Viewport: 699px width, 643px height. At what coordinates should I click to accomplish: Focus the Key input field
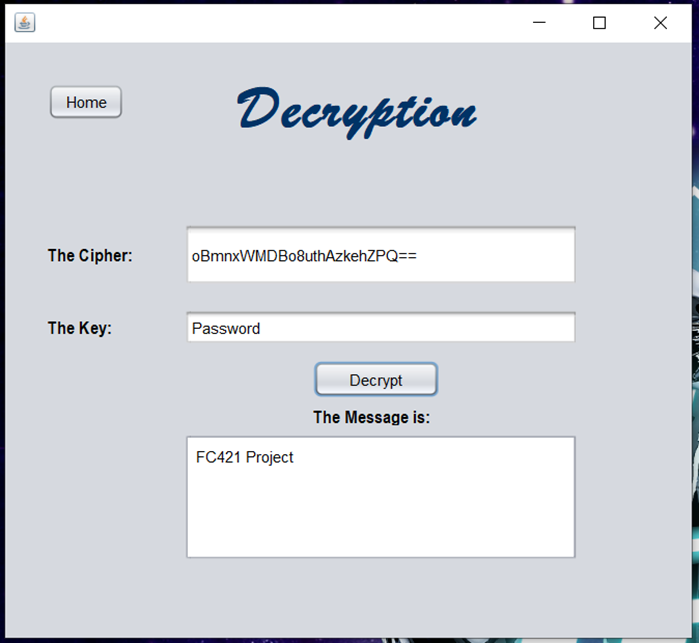[381, 327]
